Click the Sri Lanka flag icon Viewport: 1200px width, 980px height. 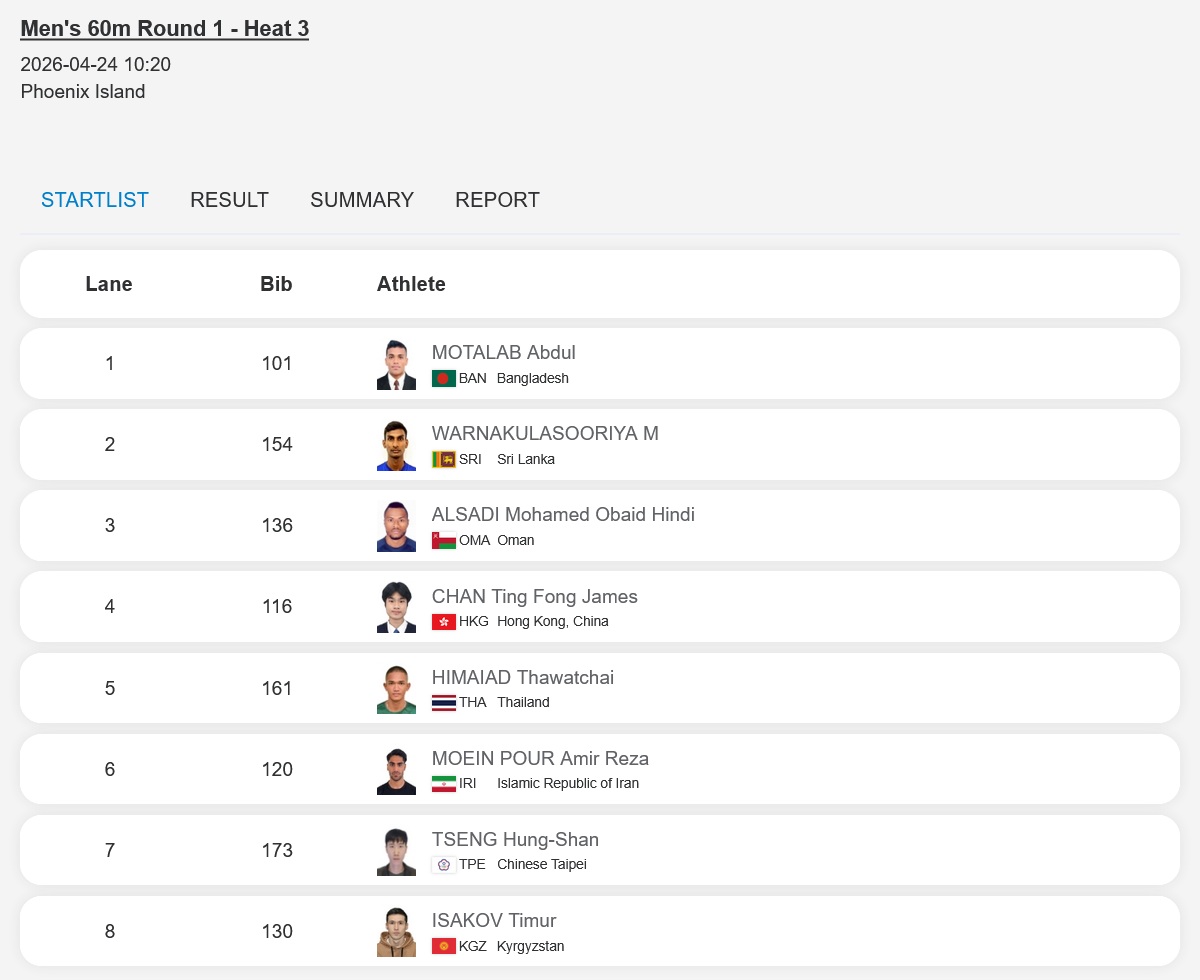click(x=443, y=460)
